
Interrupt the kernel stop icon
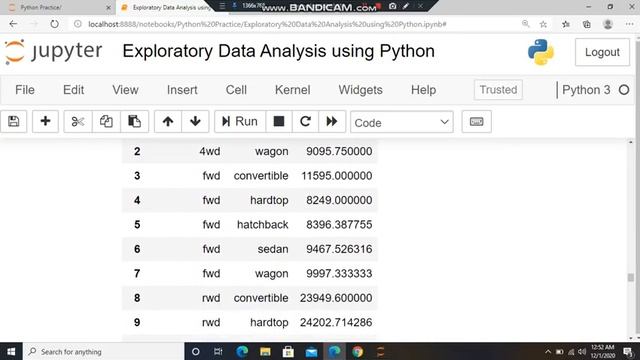(279, 121)
